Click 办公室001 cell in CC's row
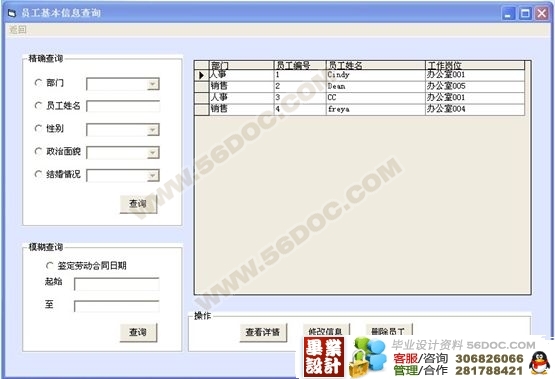 (475, 98)
